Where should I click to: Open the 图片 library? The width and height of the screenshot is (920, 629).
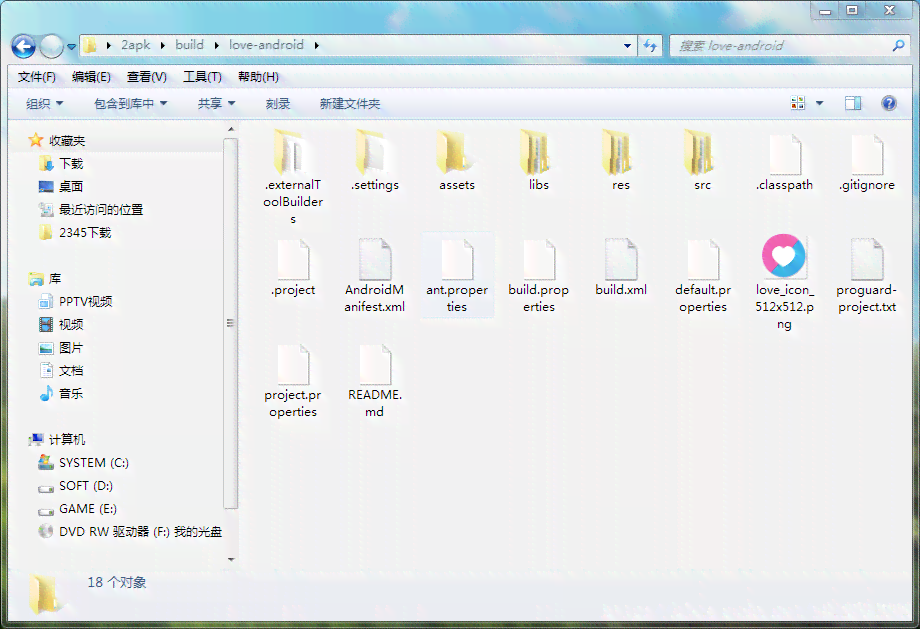71,348
